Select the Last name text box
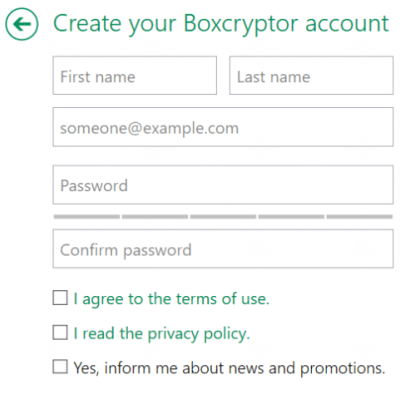The height and width of the screenshot is (400, 416). [x=311, y=76]
